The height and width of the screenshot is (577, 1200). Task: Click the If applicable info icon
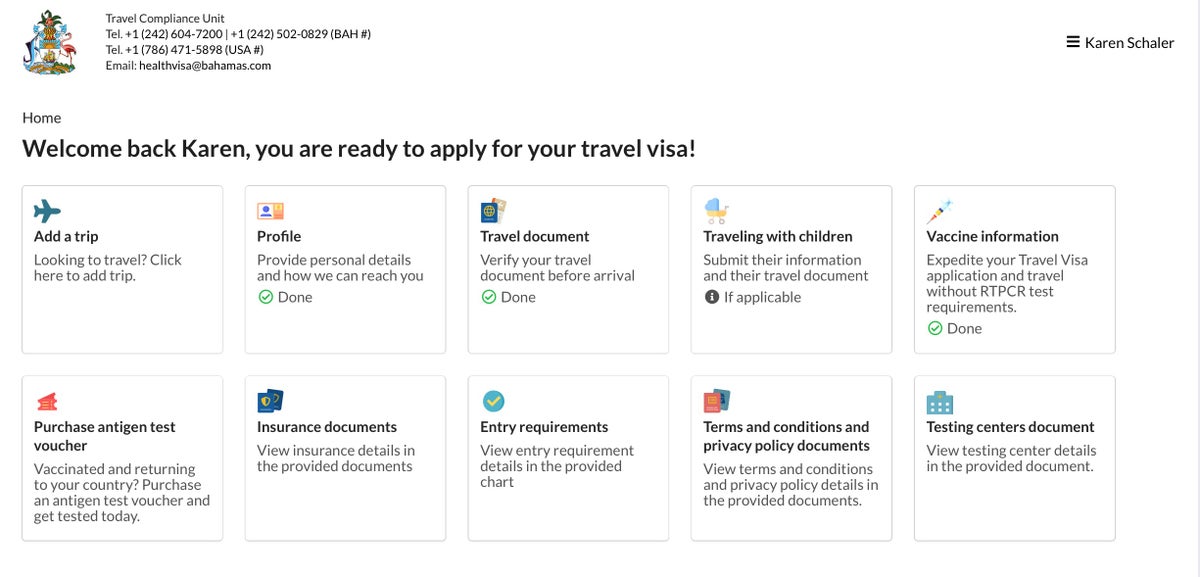coord(712,297)
